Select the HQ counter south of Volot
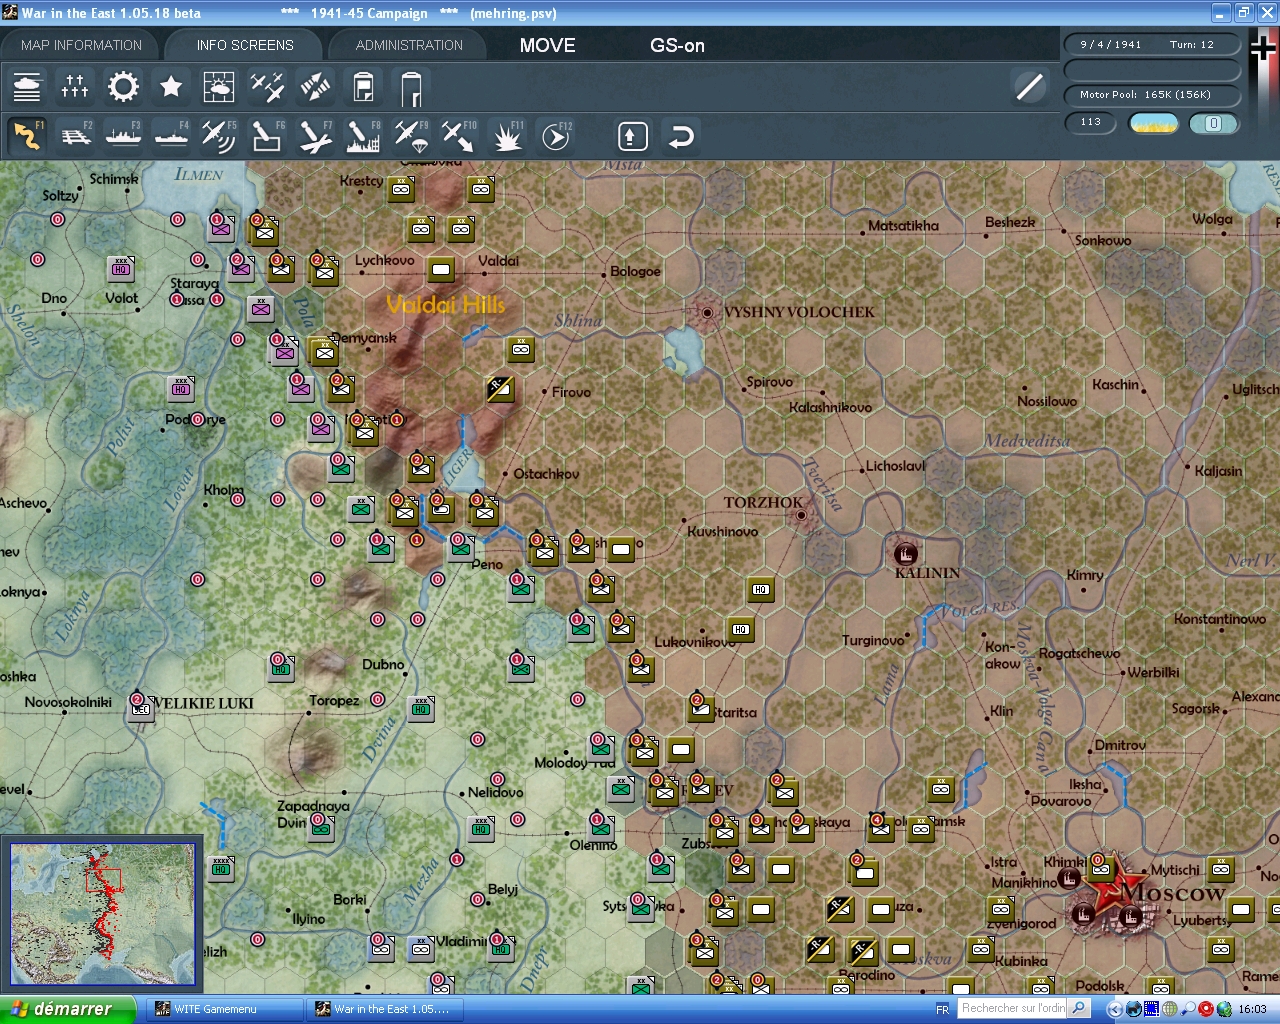This screenshot has height=1024, width=1280. [181, 388]
